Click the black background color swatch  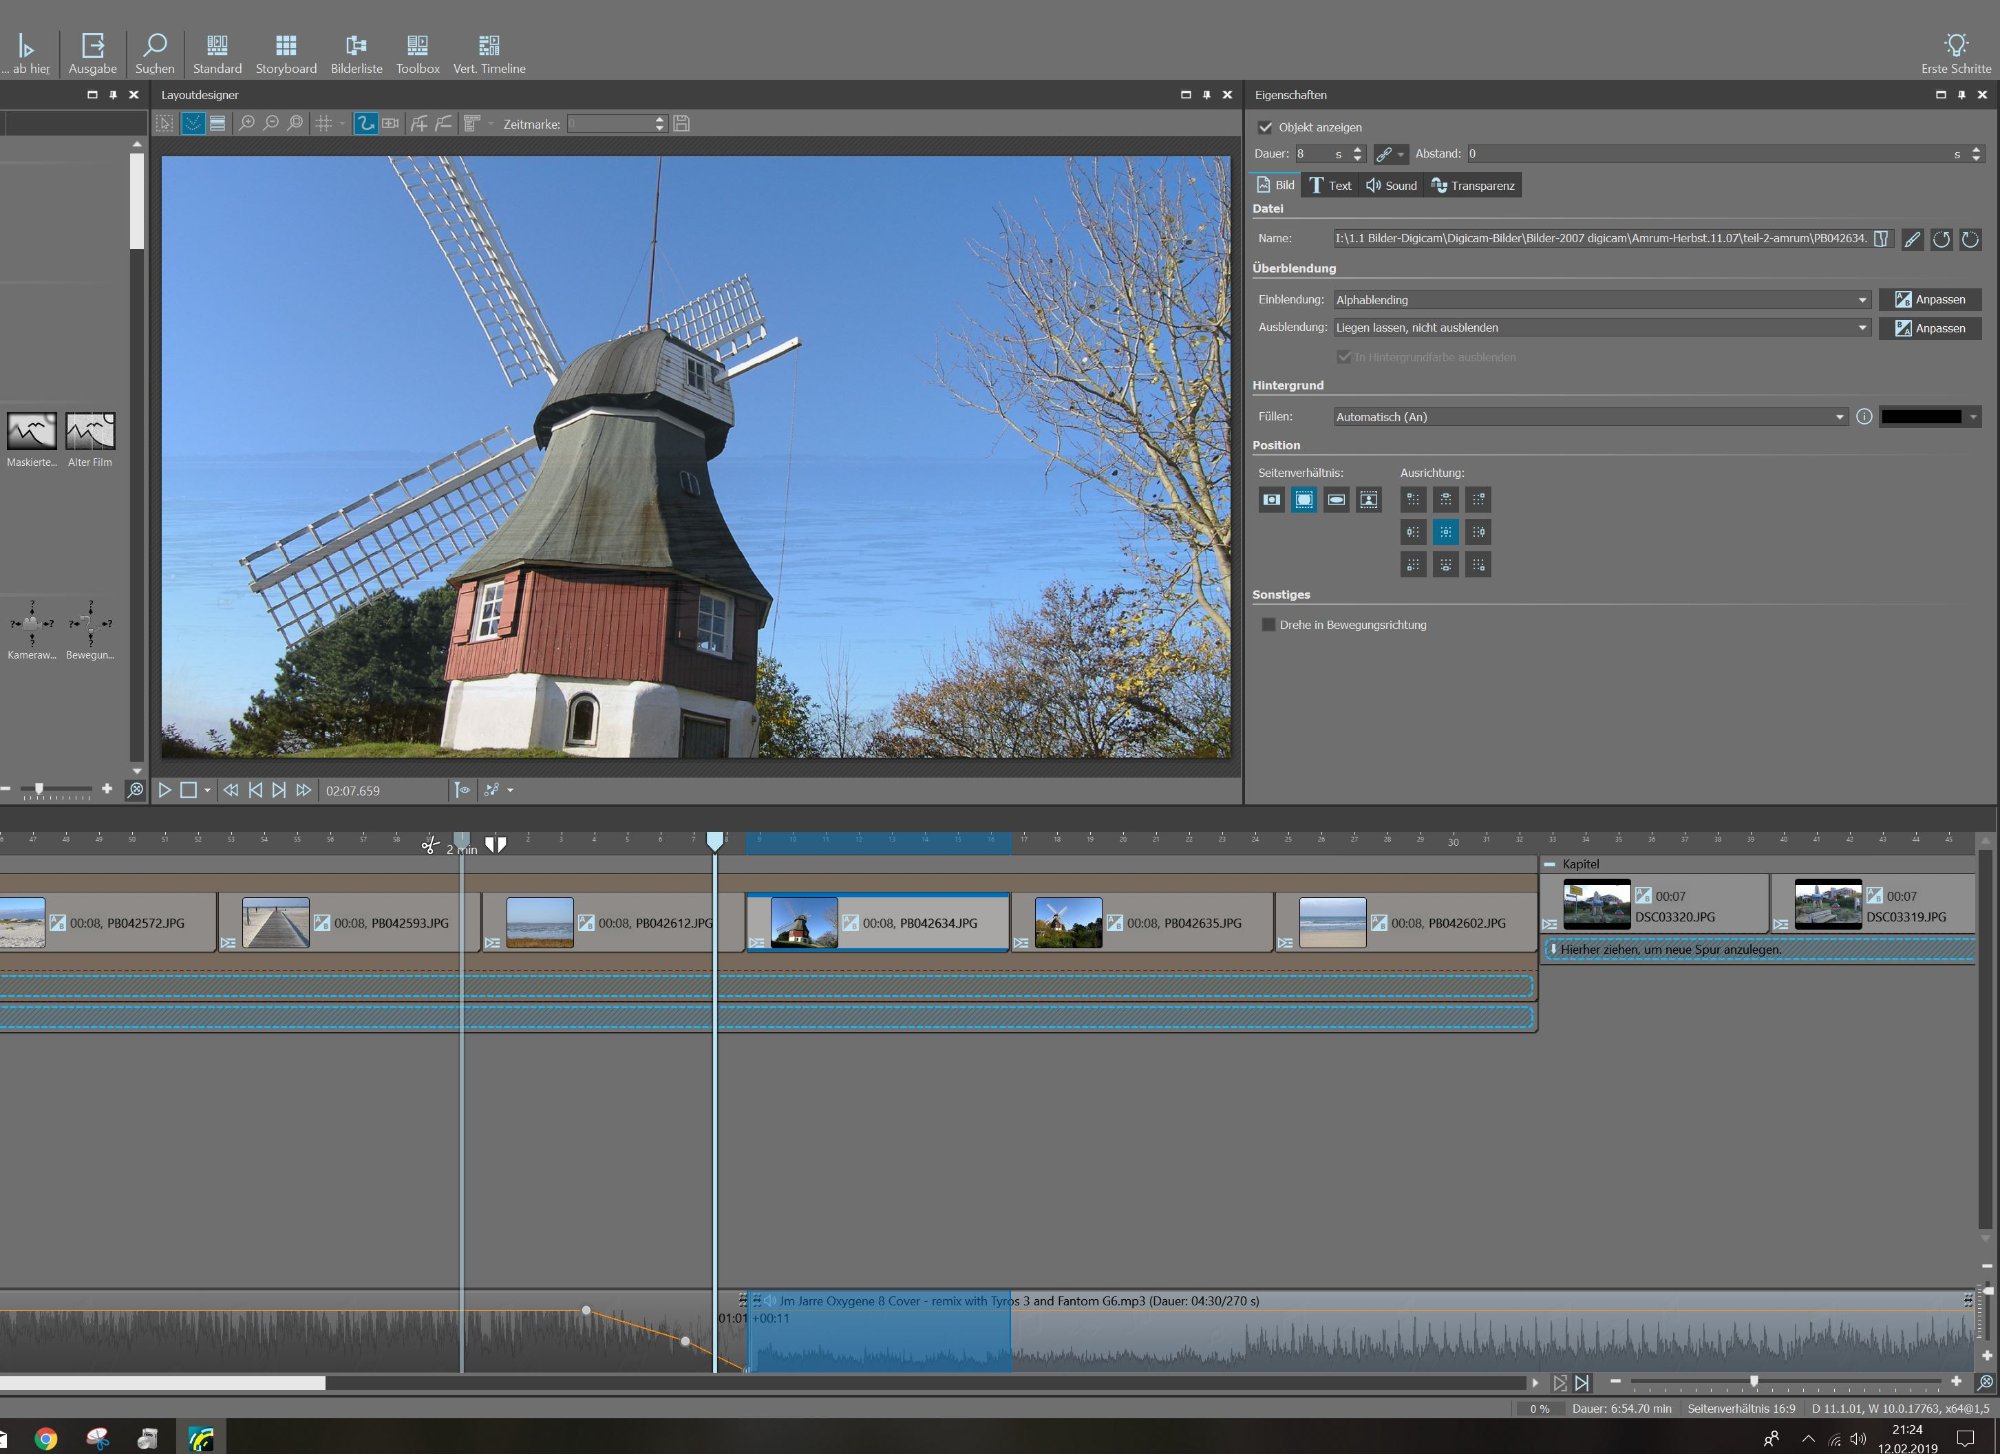point(1921,417)
